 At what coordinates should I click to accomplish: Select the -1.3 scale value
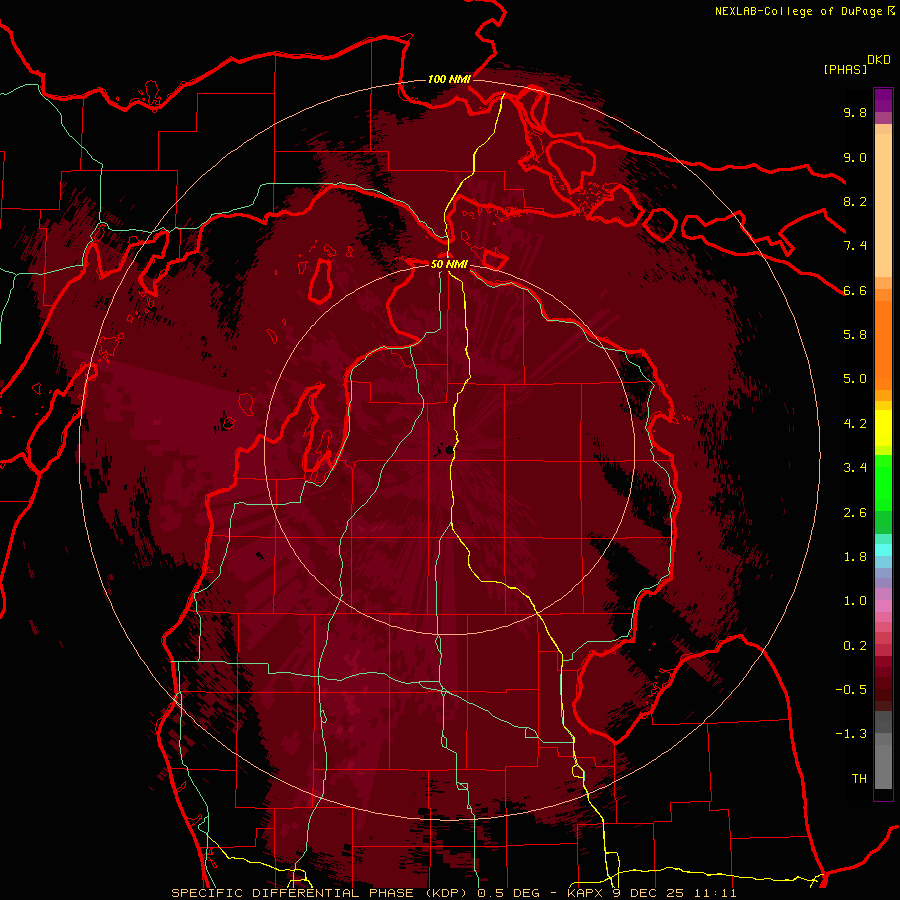click(x=851, y=734)
